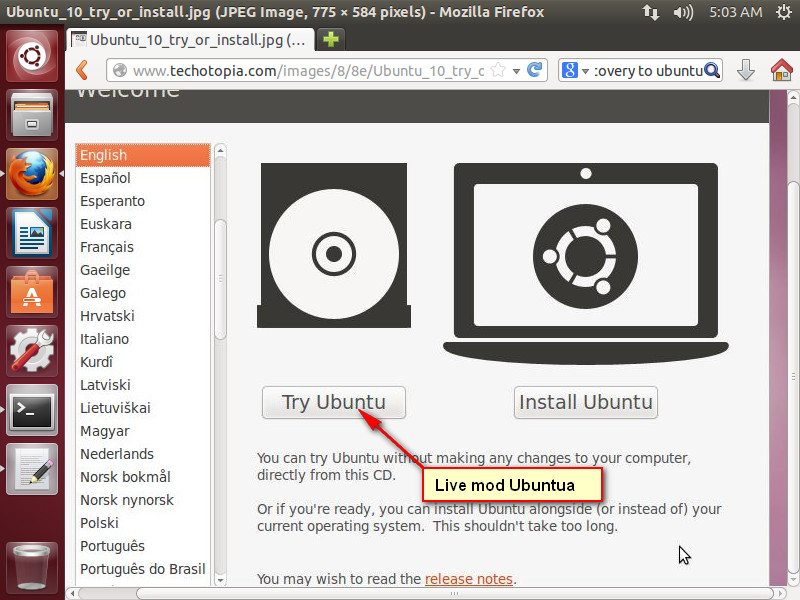Viewport: 800px width, 600px height.
Task: Click the horizontal scrollbar right arrow
Action: click(781, 593)
